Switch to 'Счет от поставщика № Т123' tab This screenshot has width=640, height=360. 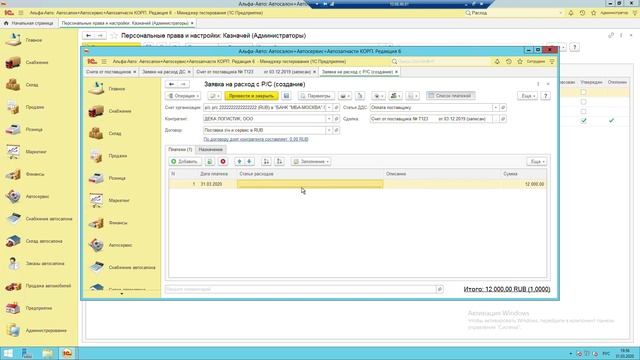click(x=253, y=72)
